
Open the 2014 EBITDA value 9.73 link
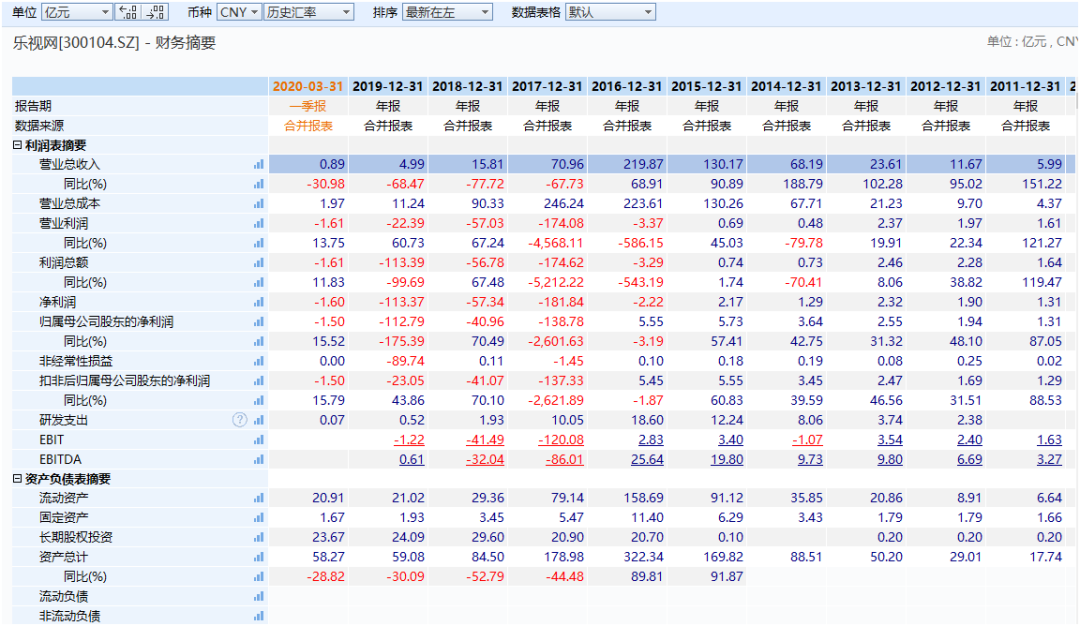(811, 459)
